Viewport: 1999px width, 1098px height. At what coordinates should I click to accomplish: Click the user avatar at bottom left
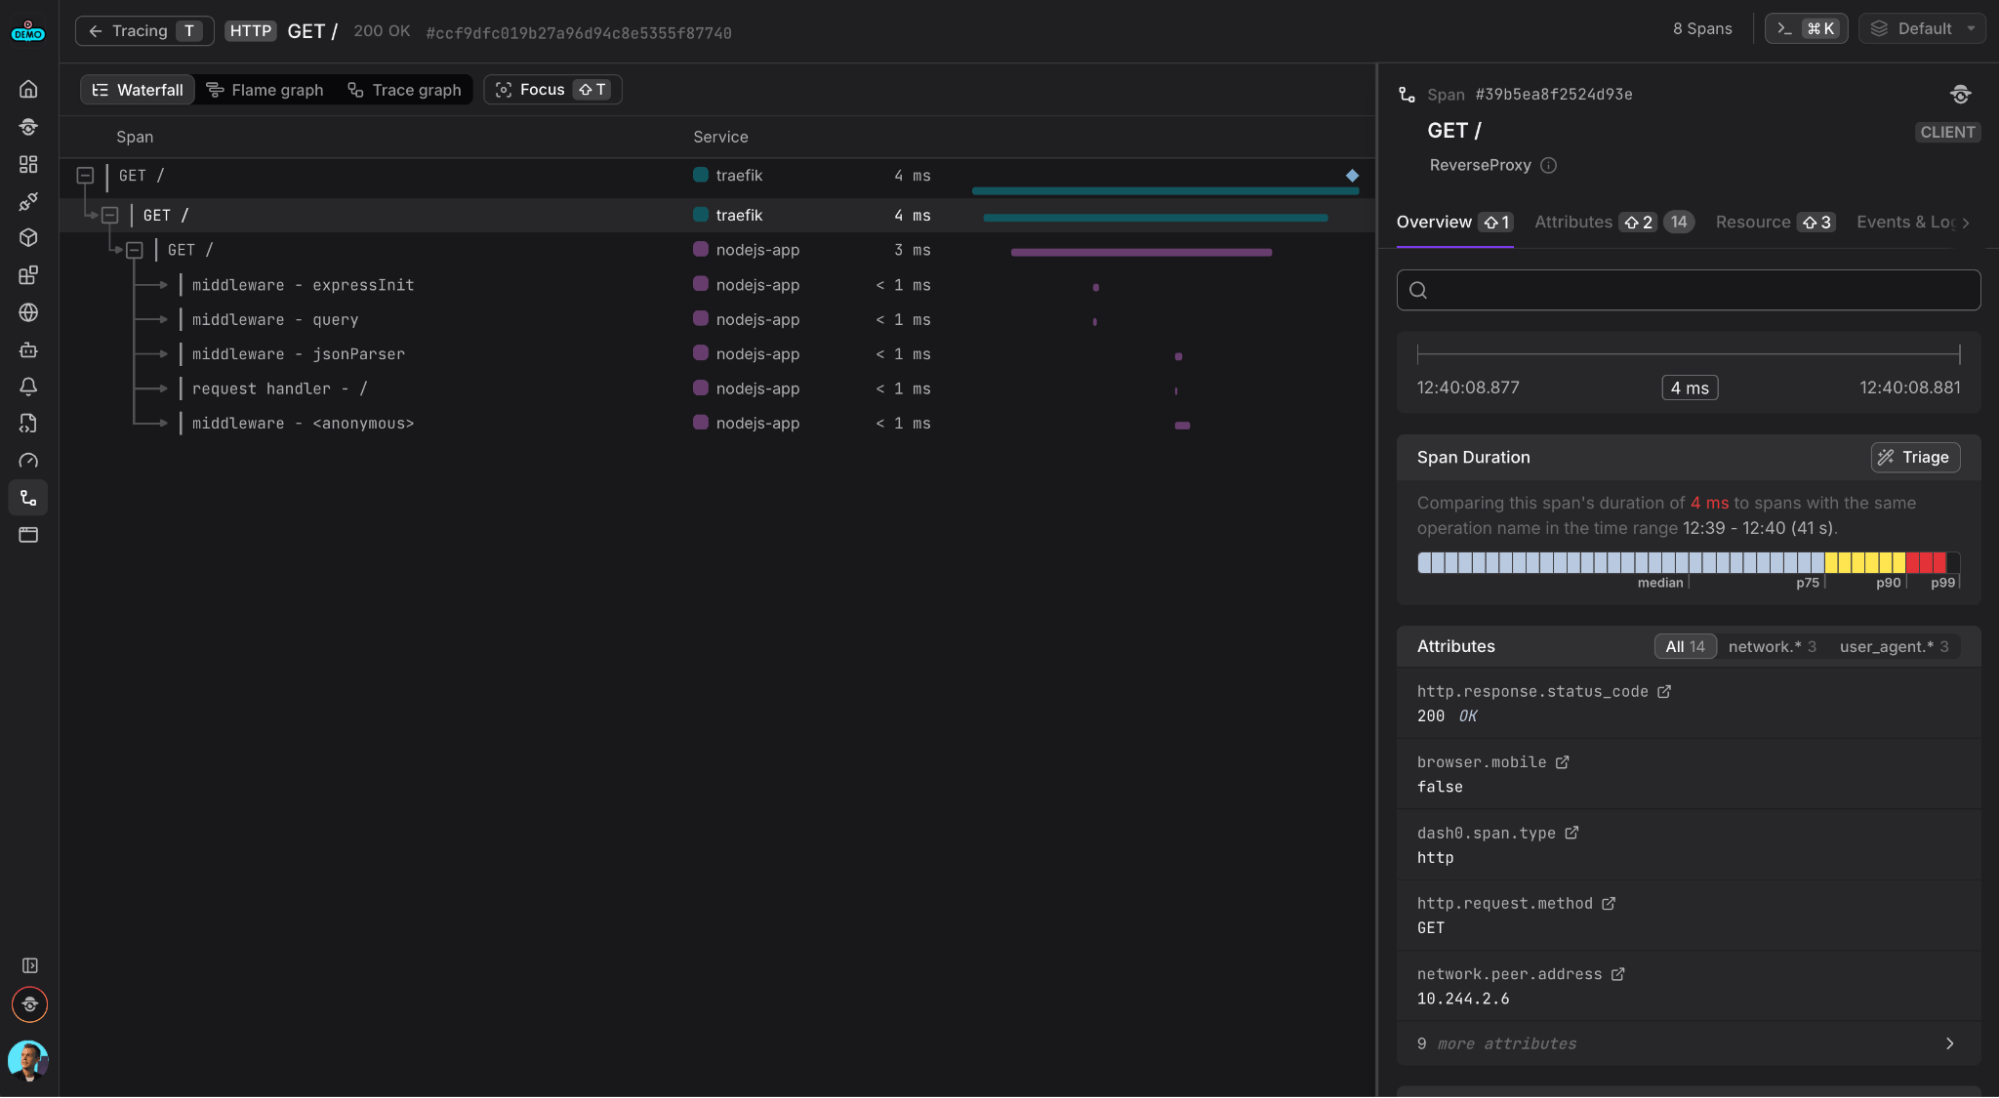tap(28, 1061)
